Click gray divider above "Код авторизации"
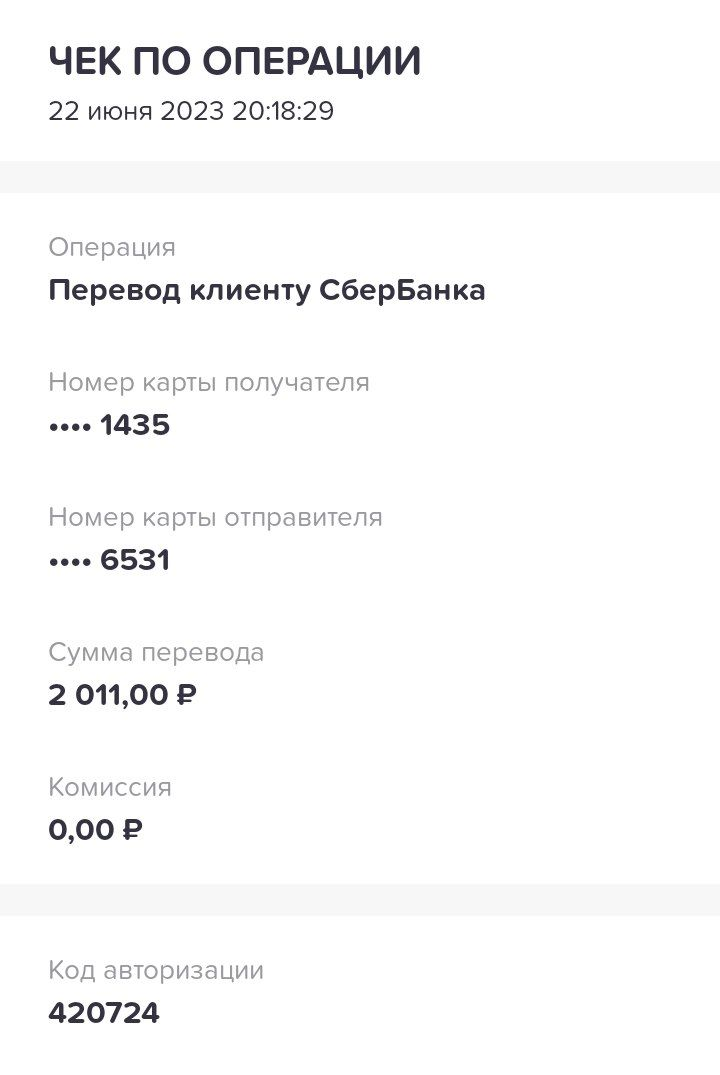The width and height of the screenshot is (720, 1075). point(360,899)
